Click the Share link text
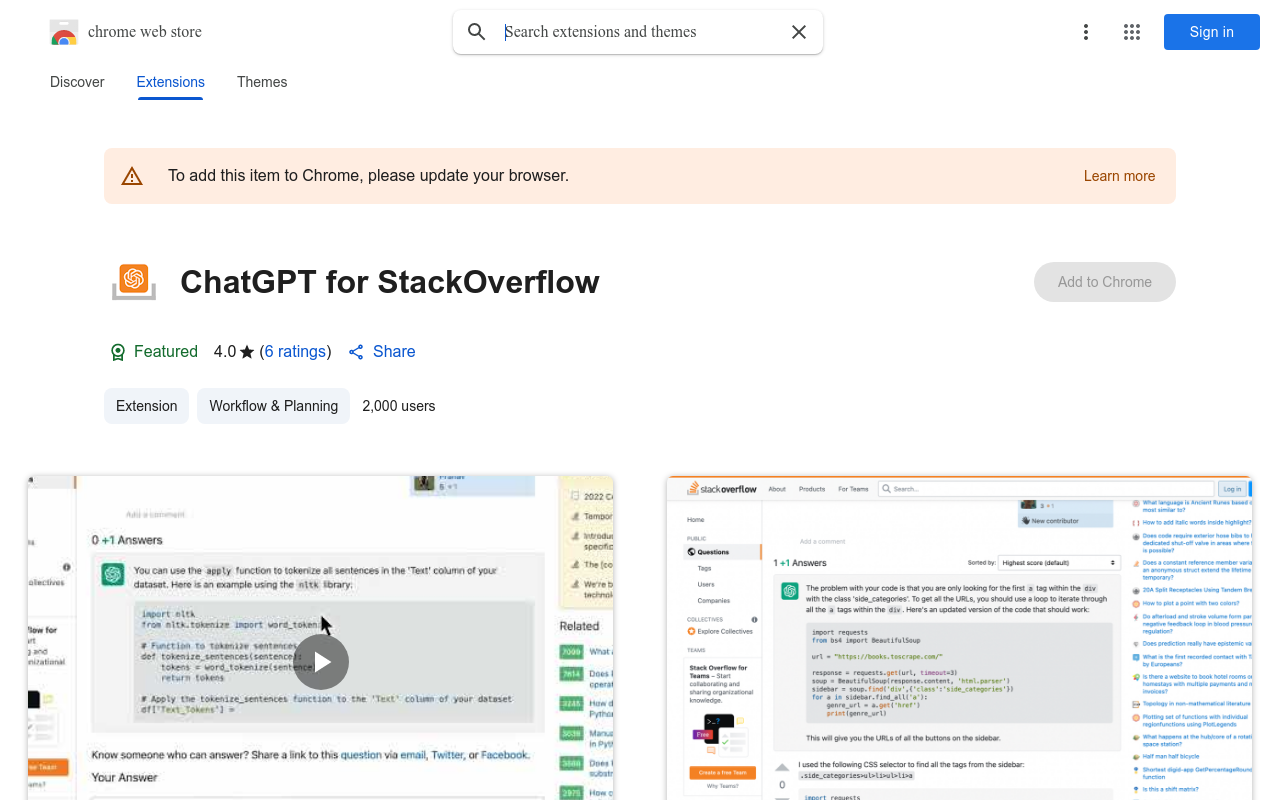 click(394, 352)
